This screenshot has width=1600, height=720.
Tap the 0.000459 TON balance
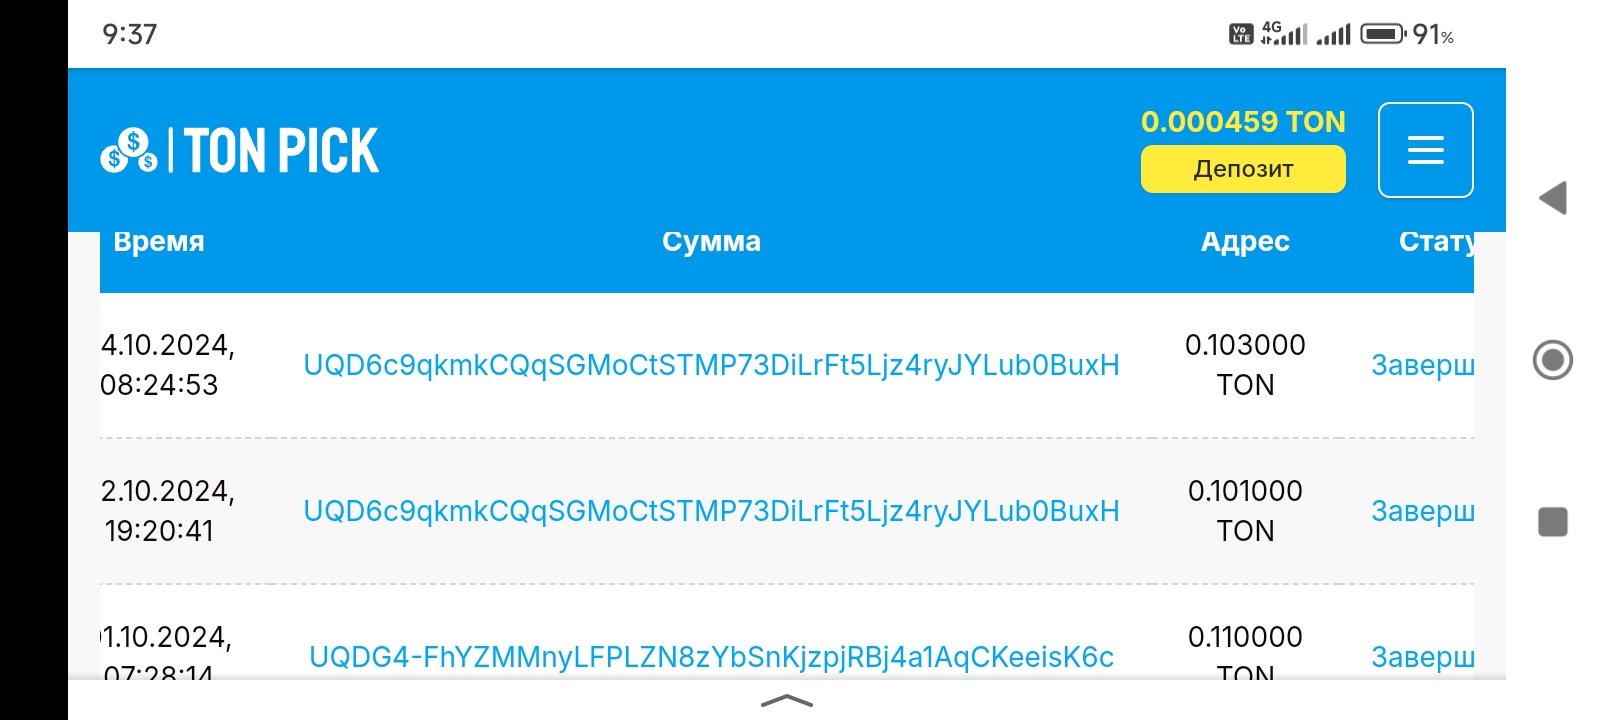[1243, 122]
